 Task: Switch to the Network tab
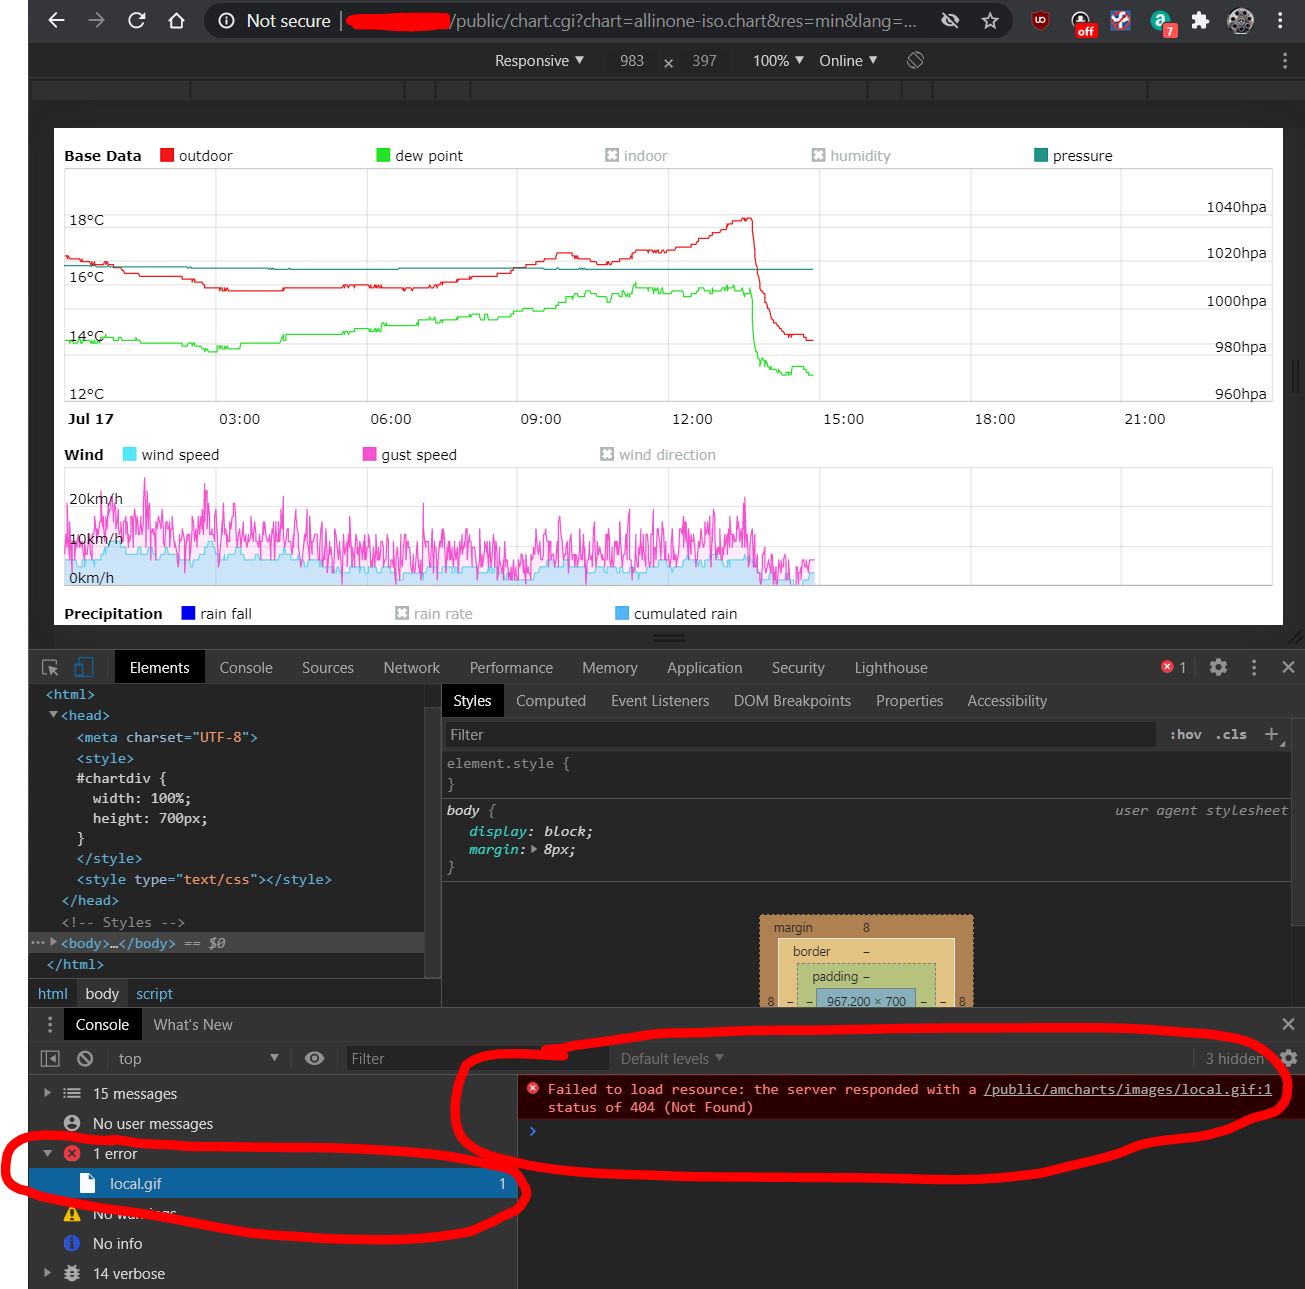pos(411,668)
